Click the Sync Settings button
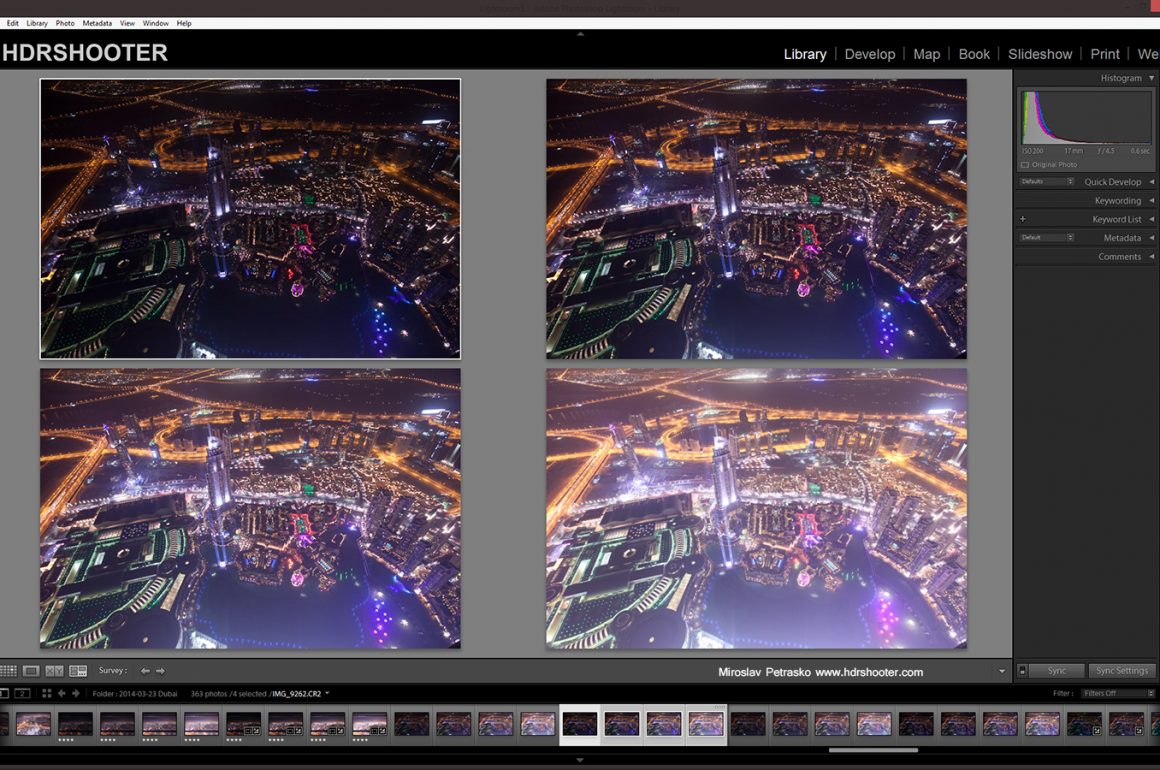 tap(1122, 671)
